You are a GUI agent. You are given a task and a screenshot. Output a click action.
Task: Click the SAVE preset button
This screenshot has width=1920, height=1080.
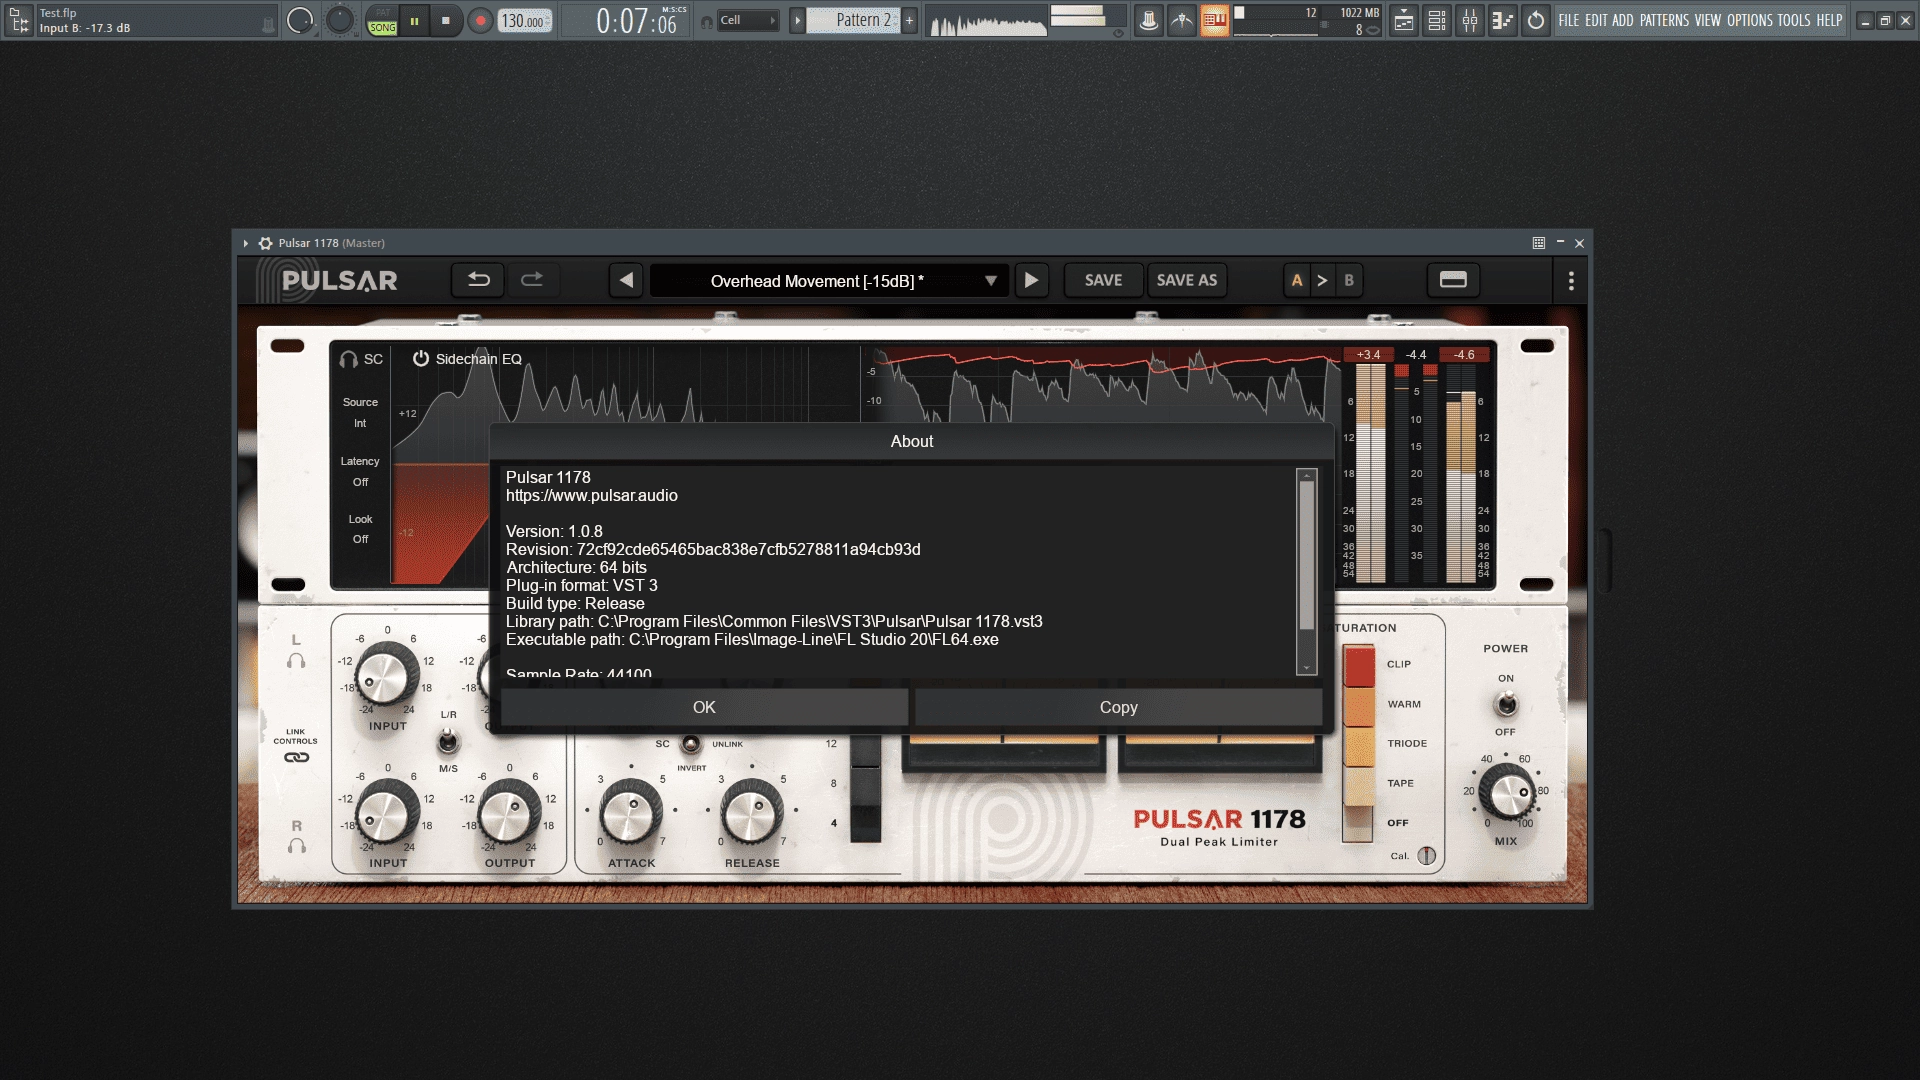[1103, 280]
